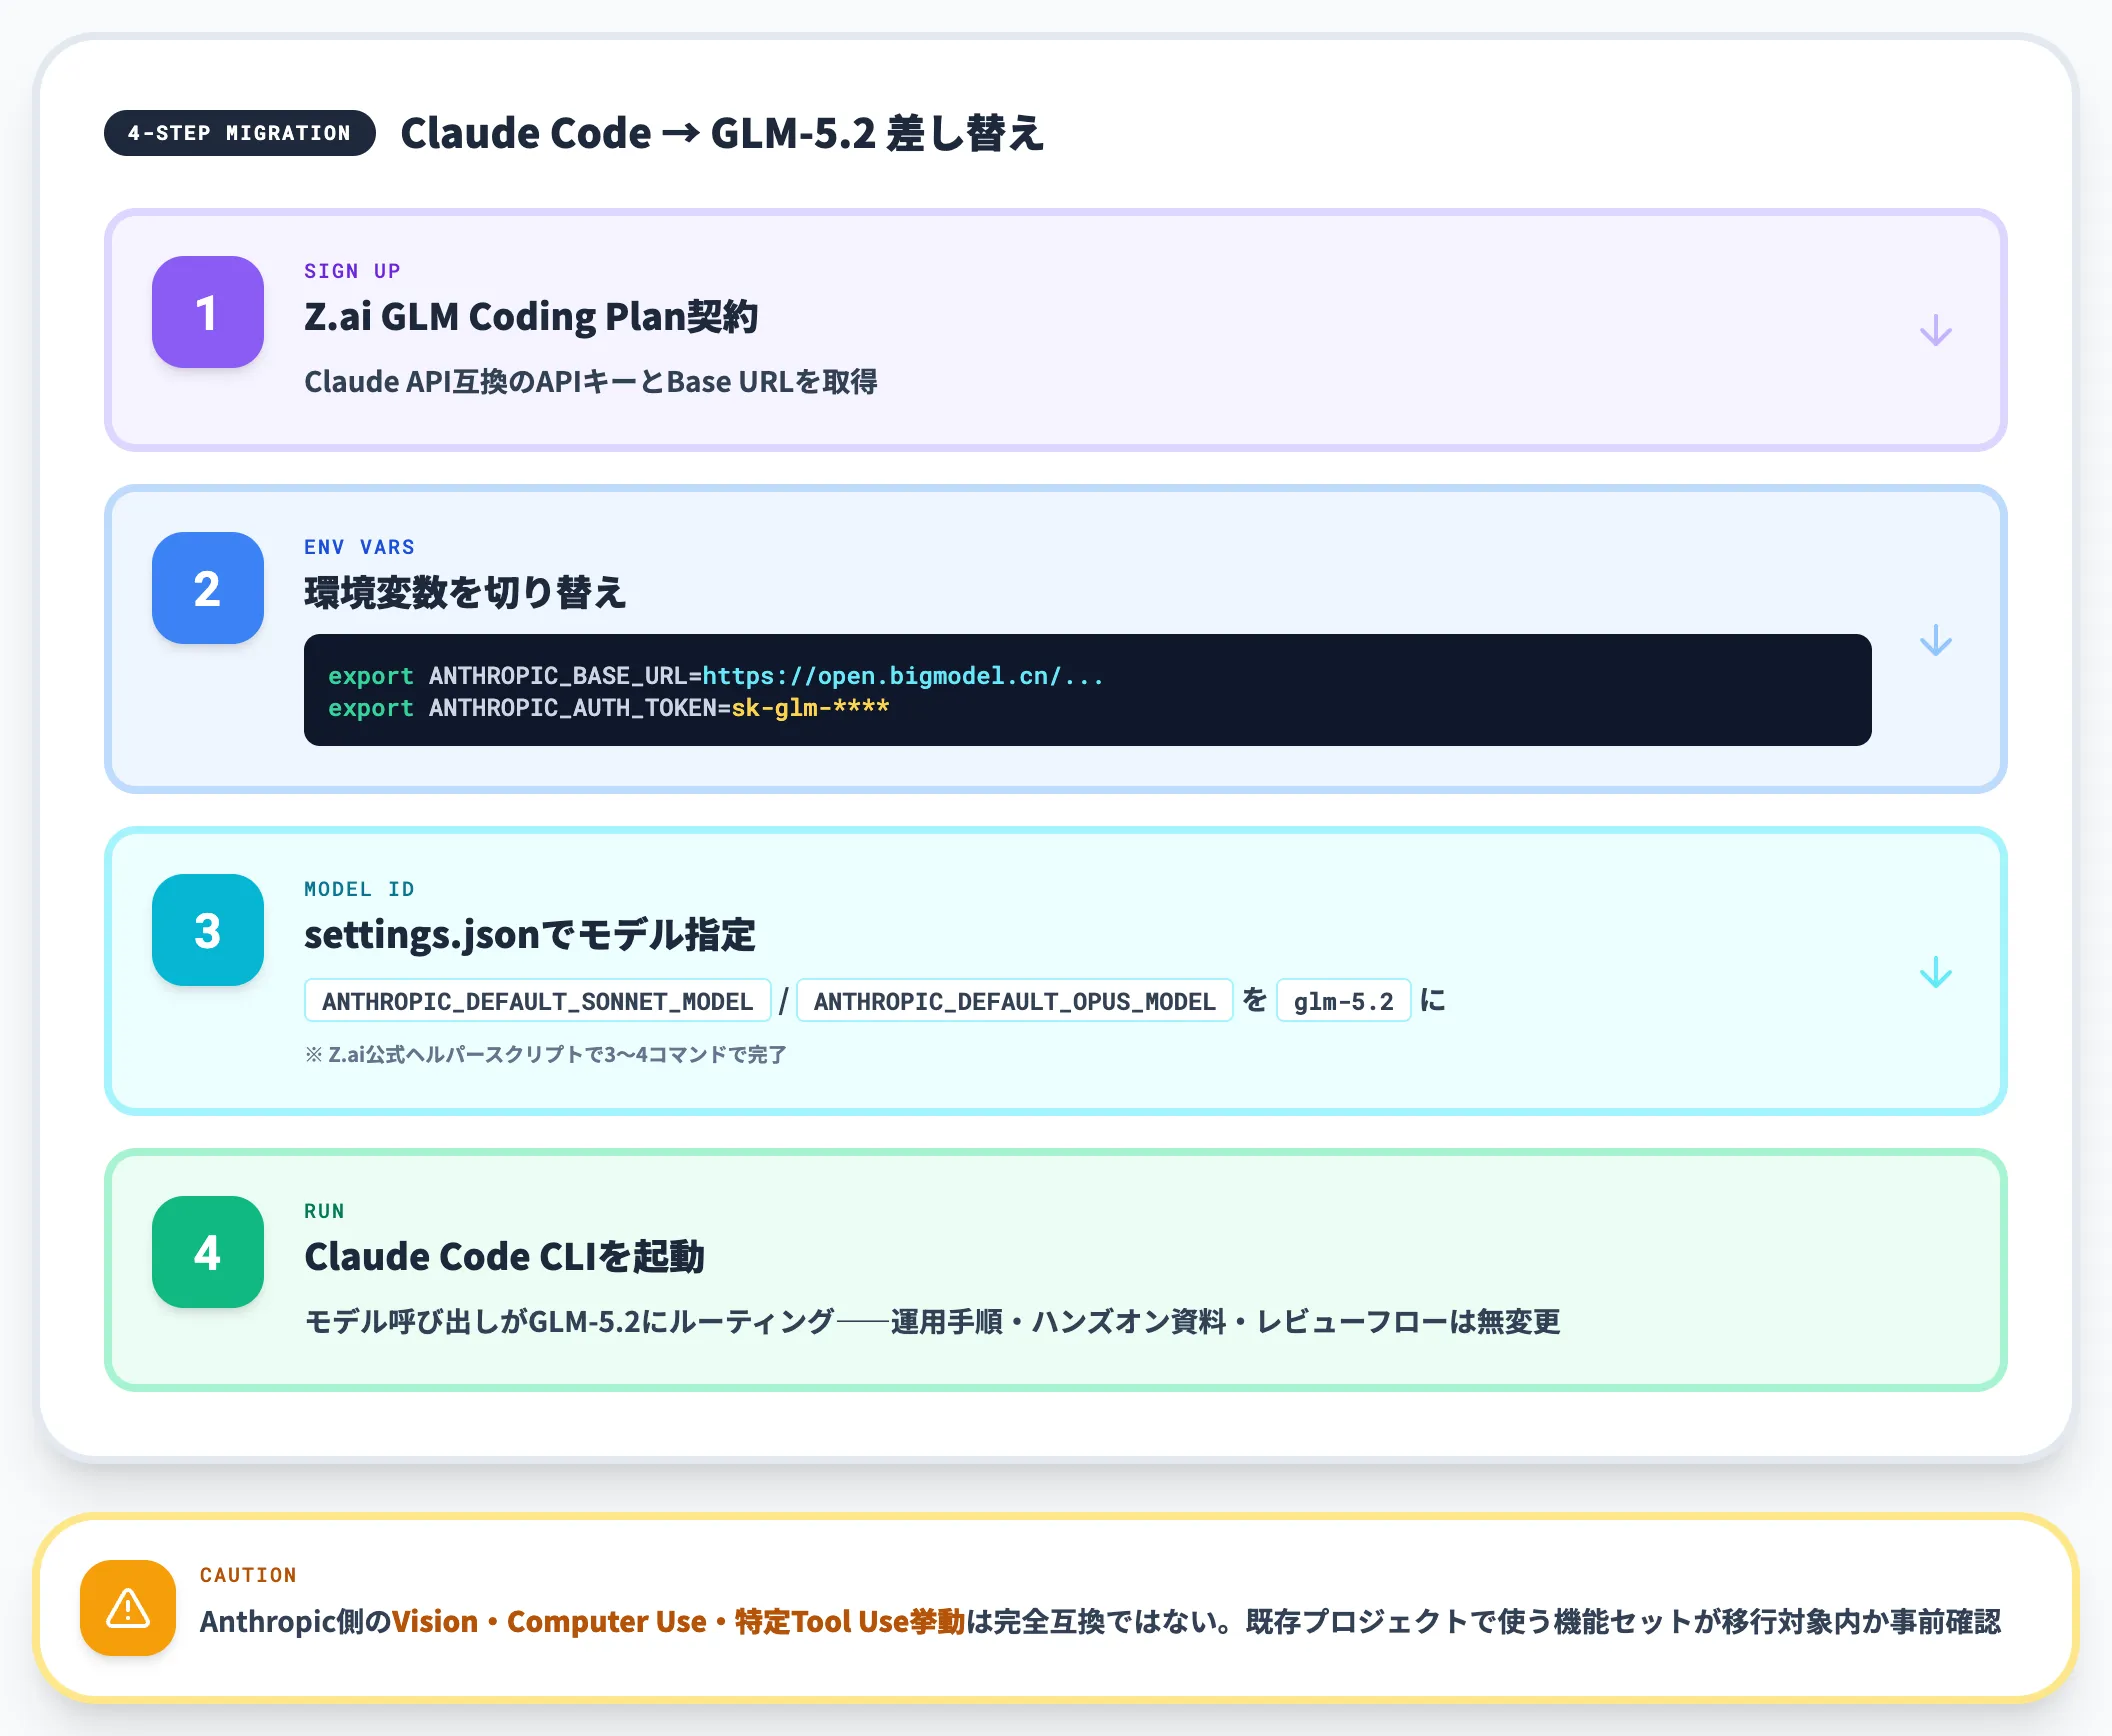Screen dimensions: 2112x1736
Task: Click the 'settings.jsonでモデル指定' title
Action: tap(530, 935)
